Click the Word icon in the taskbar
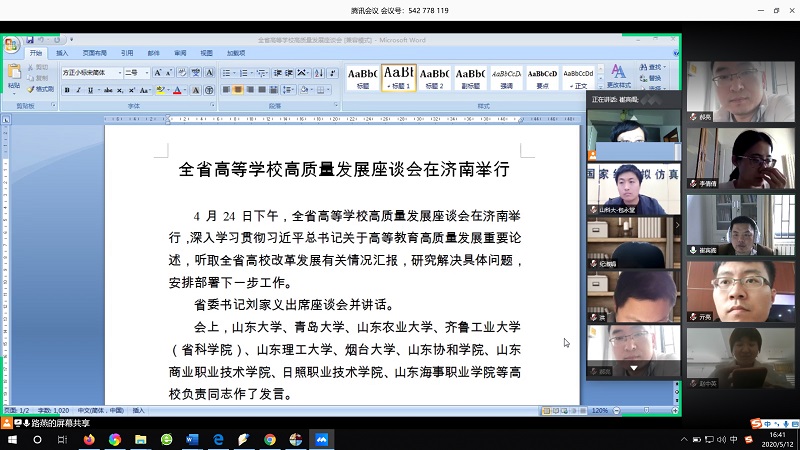Viewport: 800px width, 450px height. point(193,439)
